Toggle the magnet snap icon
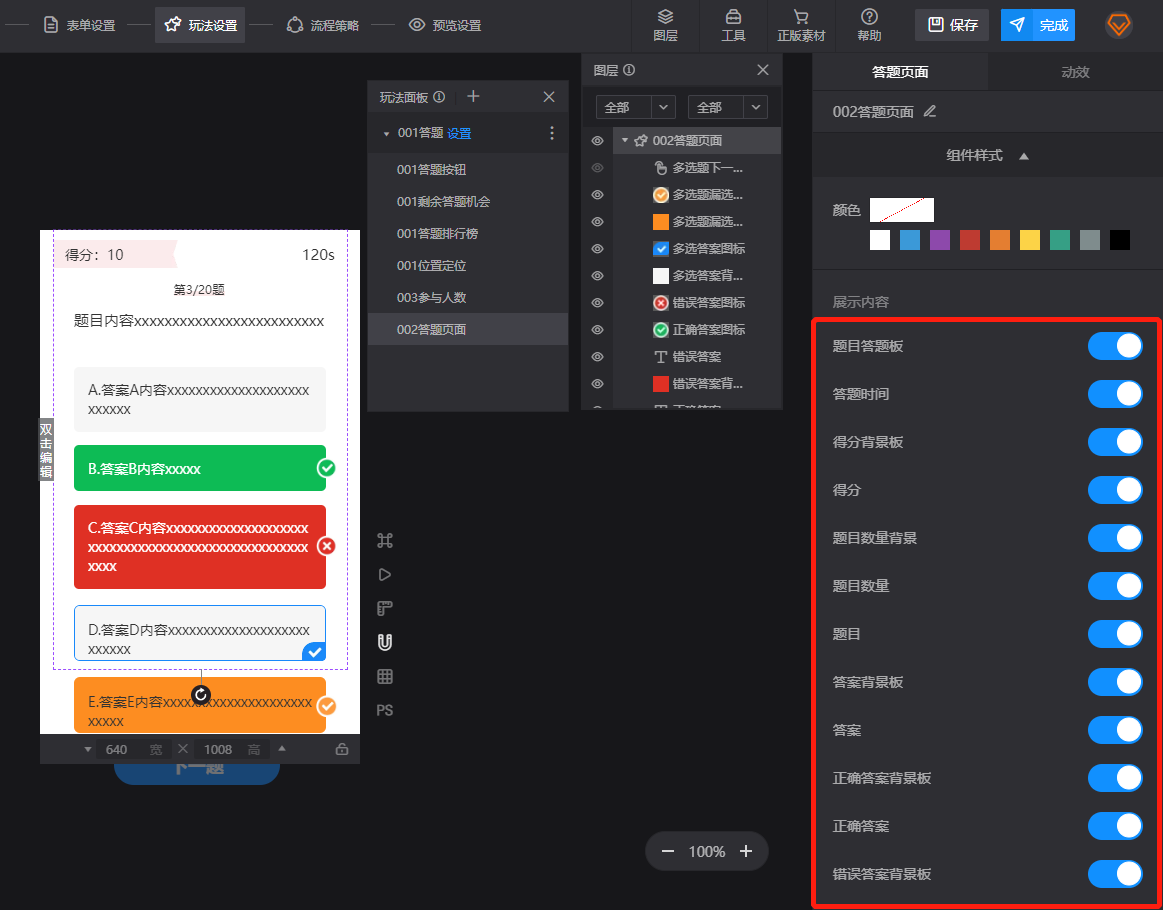This screenshot has height=910, width=1163. [x=384, y=642]
